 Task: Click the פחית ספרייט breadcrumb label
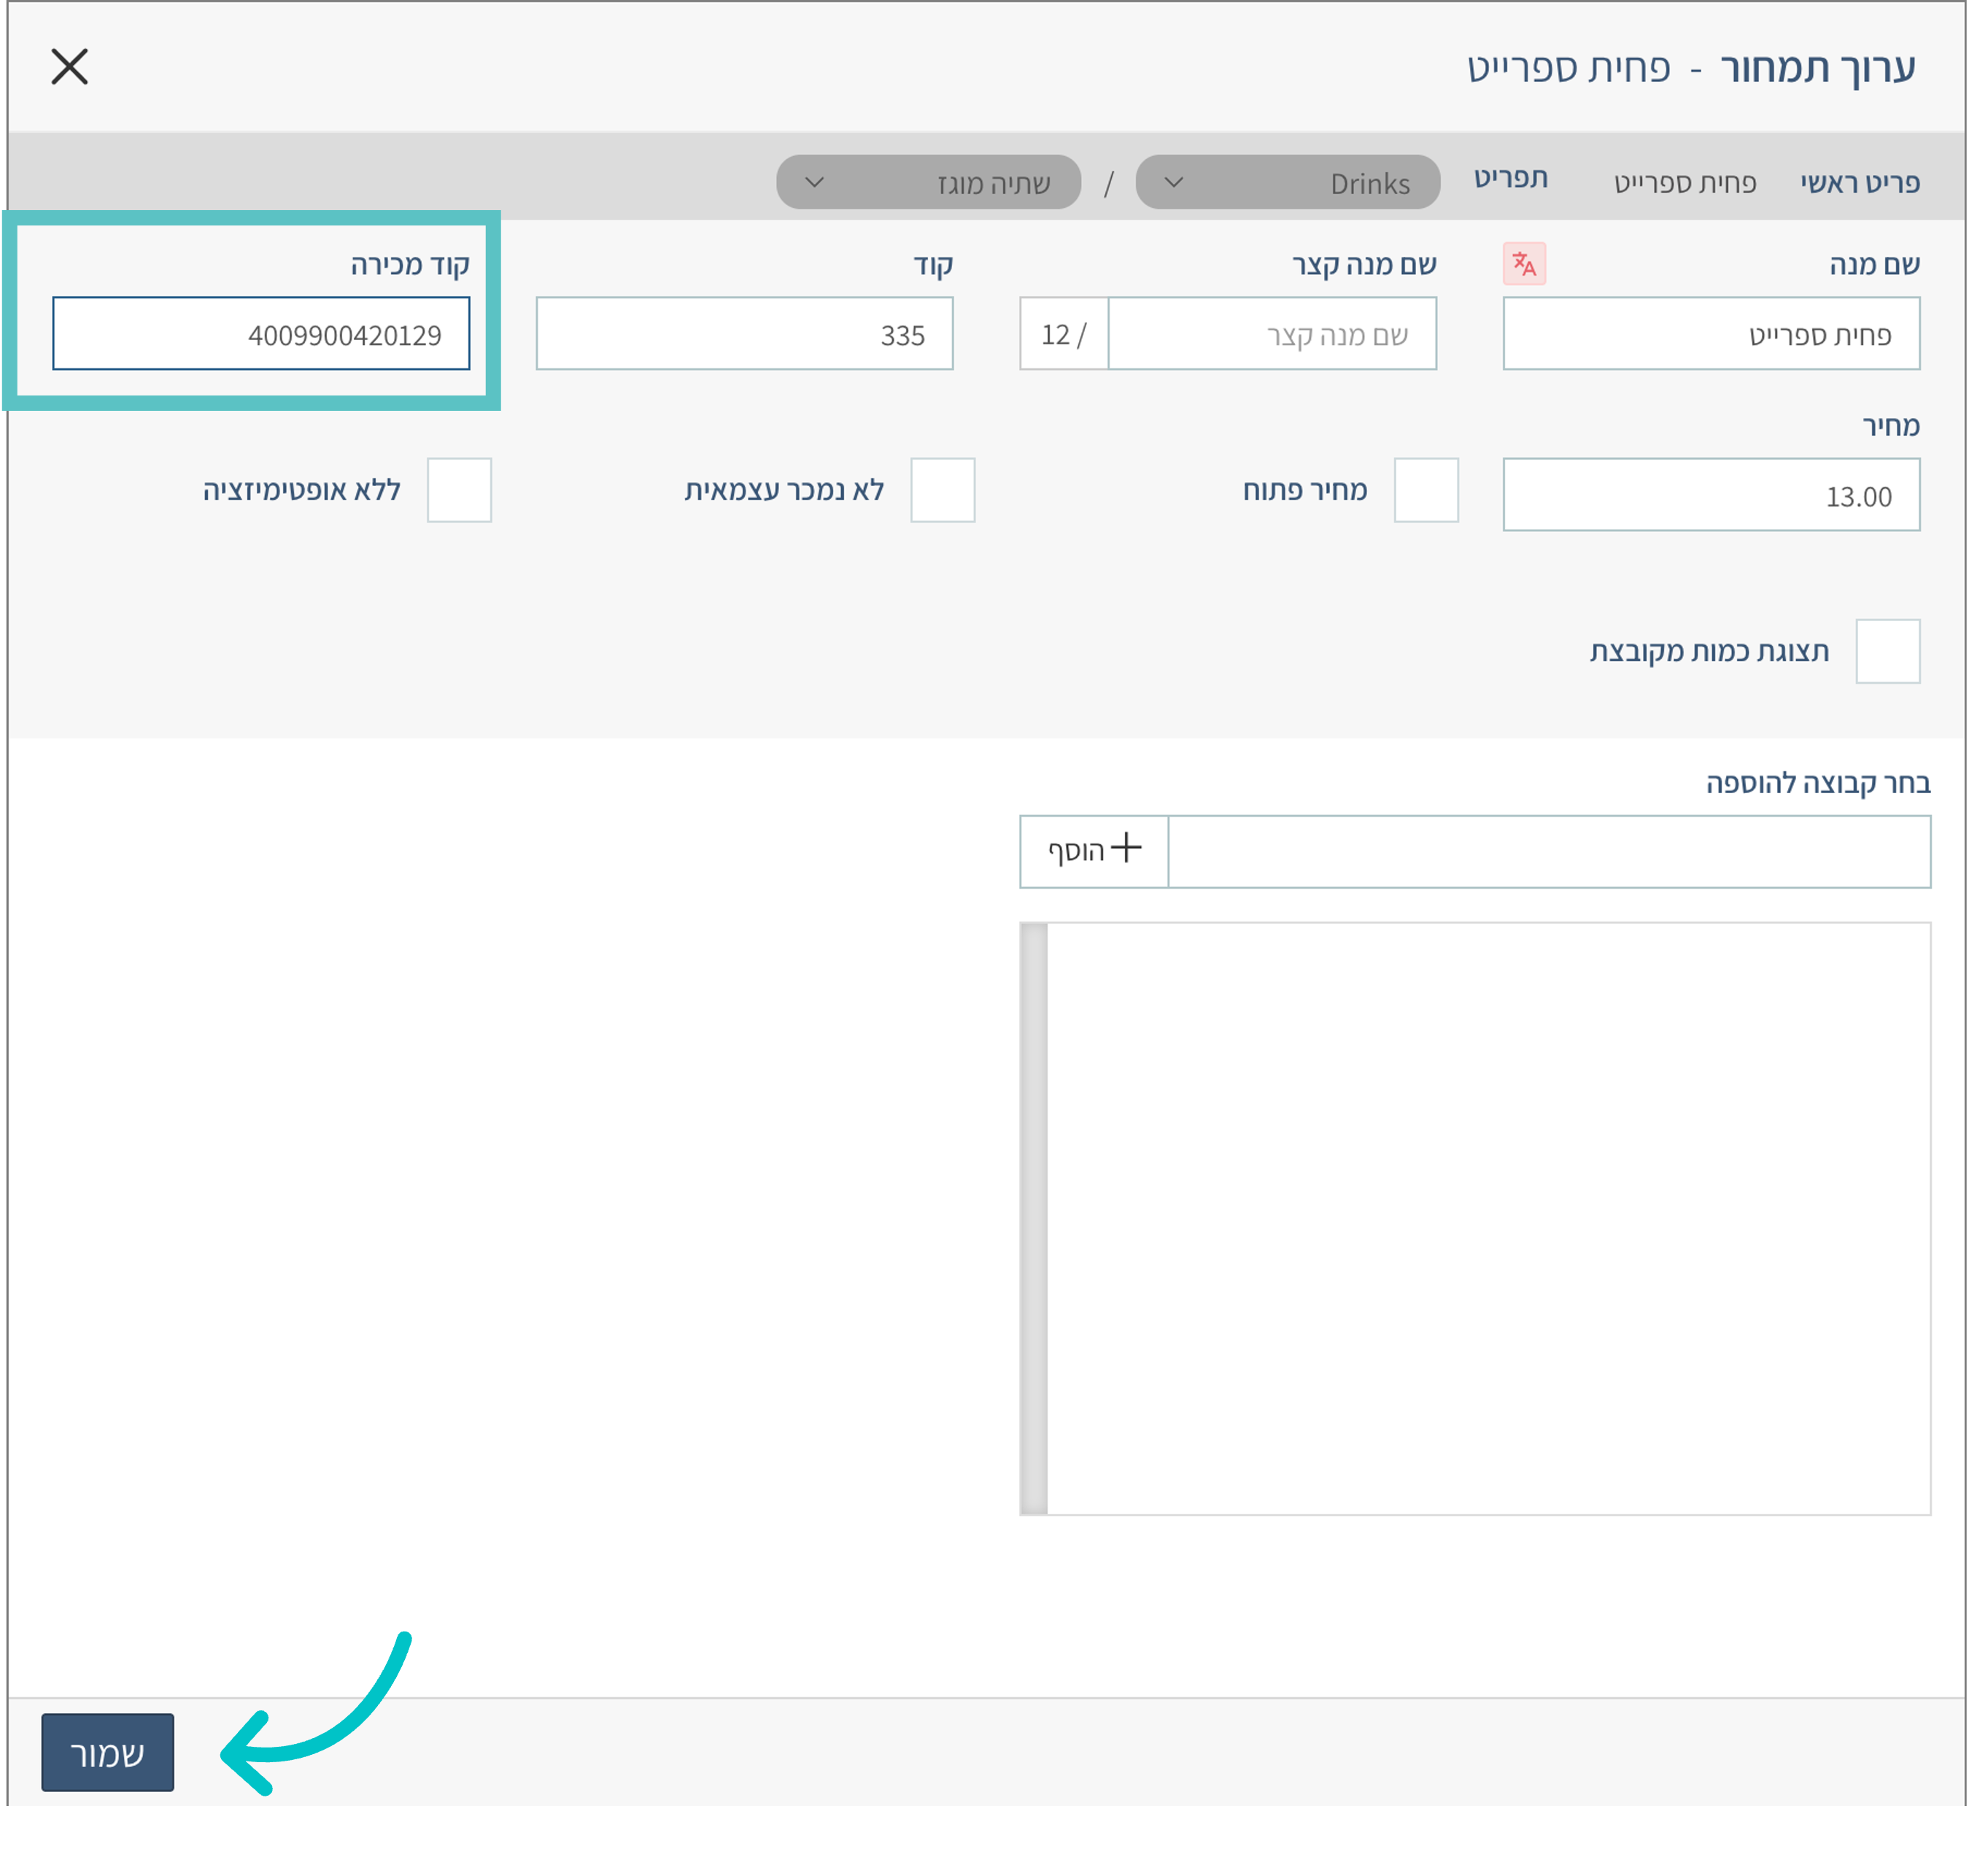tap(1684, 183)
